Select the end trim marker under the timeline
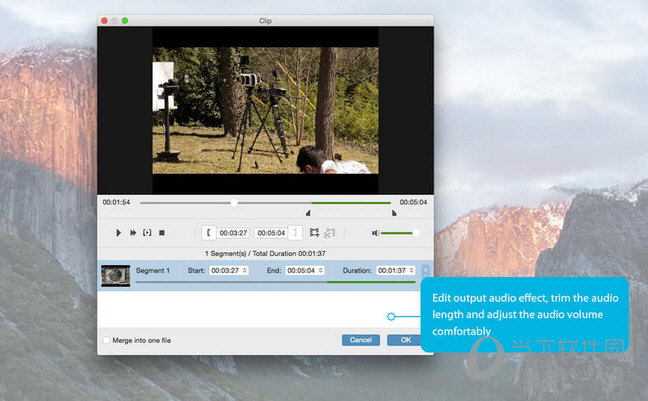648x401 pixels. coord(394,213)
